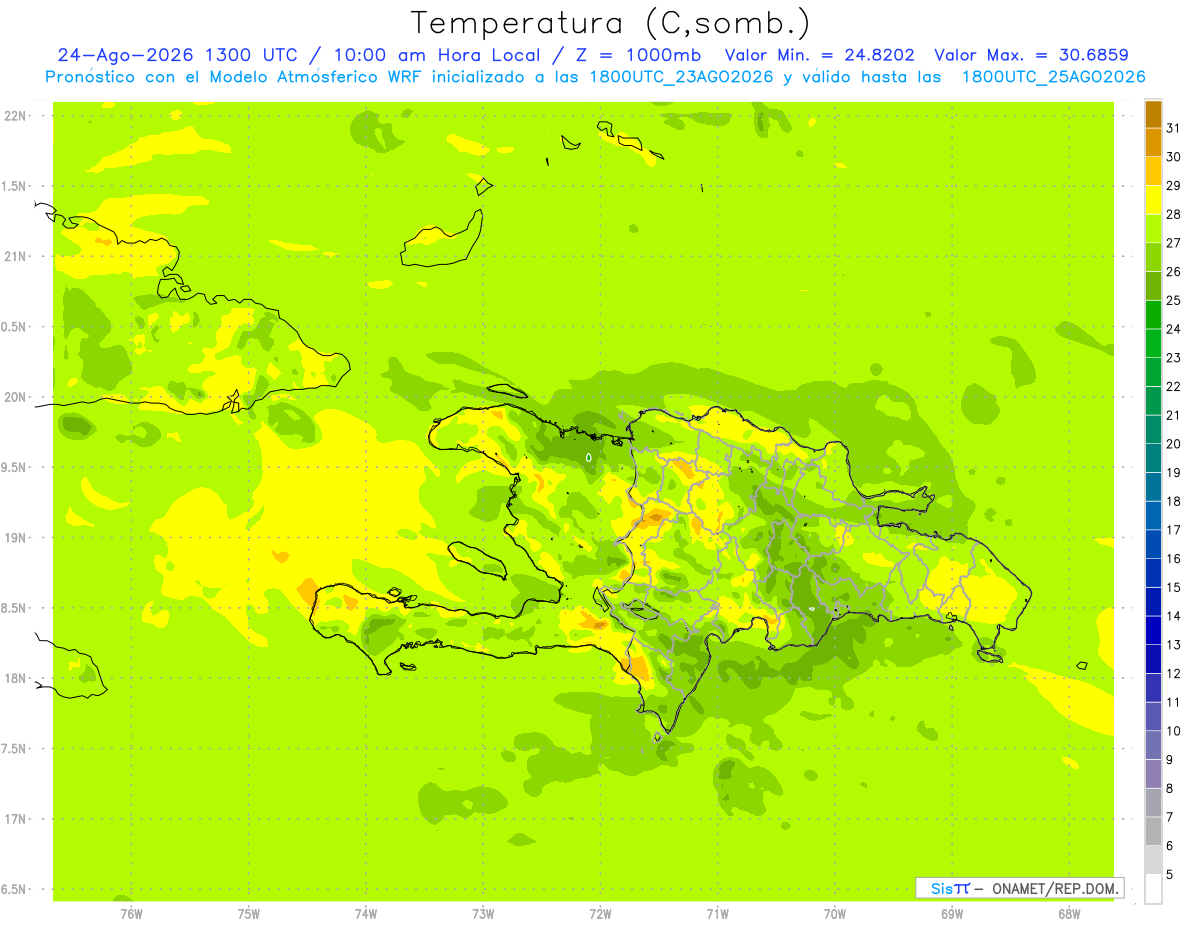Viewport: 1200px width, 927px height.
Task: Click the '74W' longitude label
Action: [x=366, y=913]
